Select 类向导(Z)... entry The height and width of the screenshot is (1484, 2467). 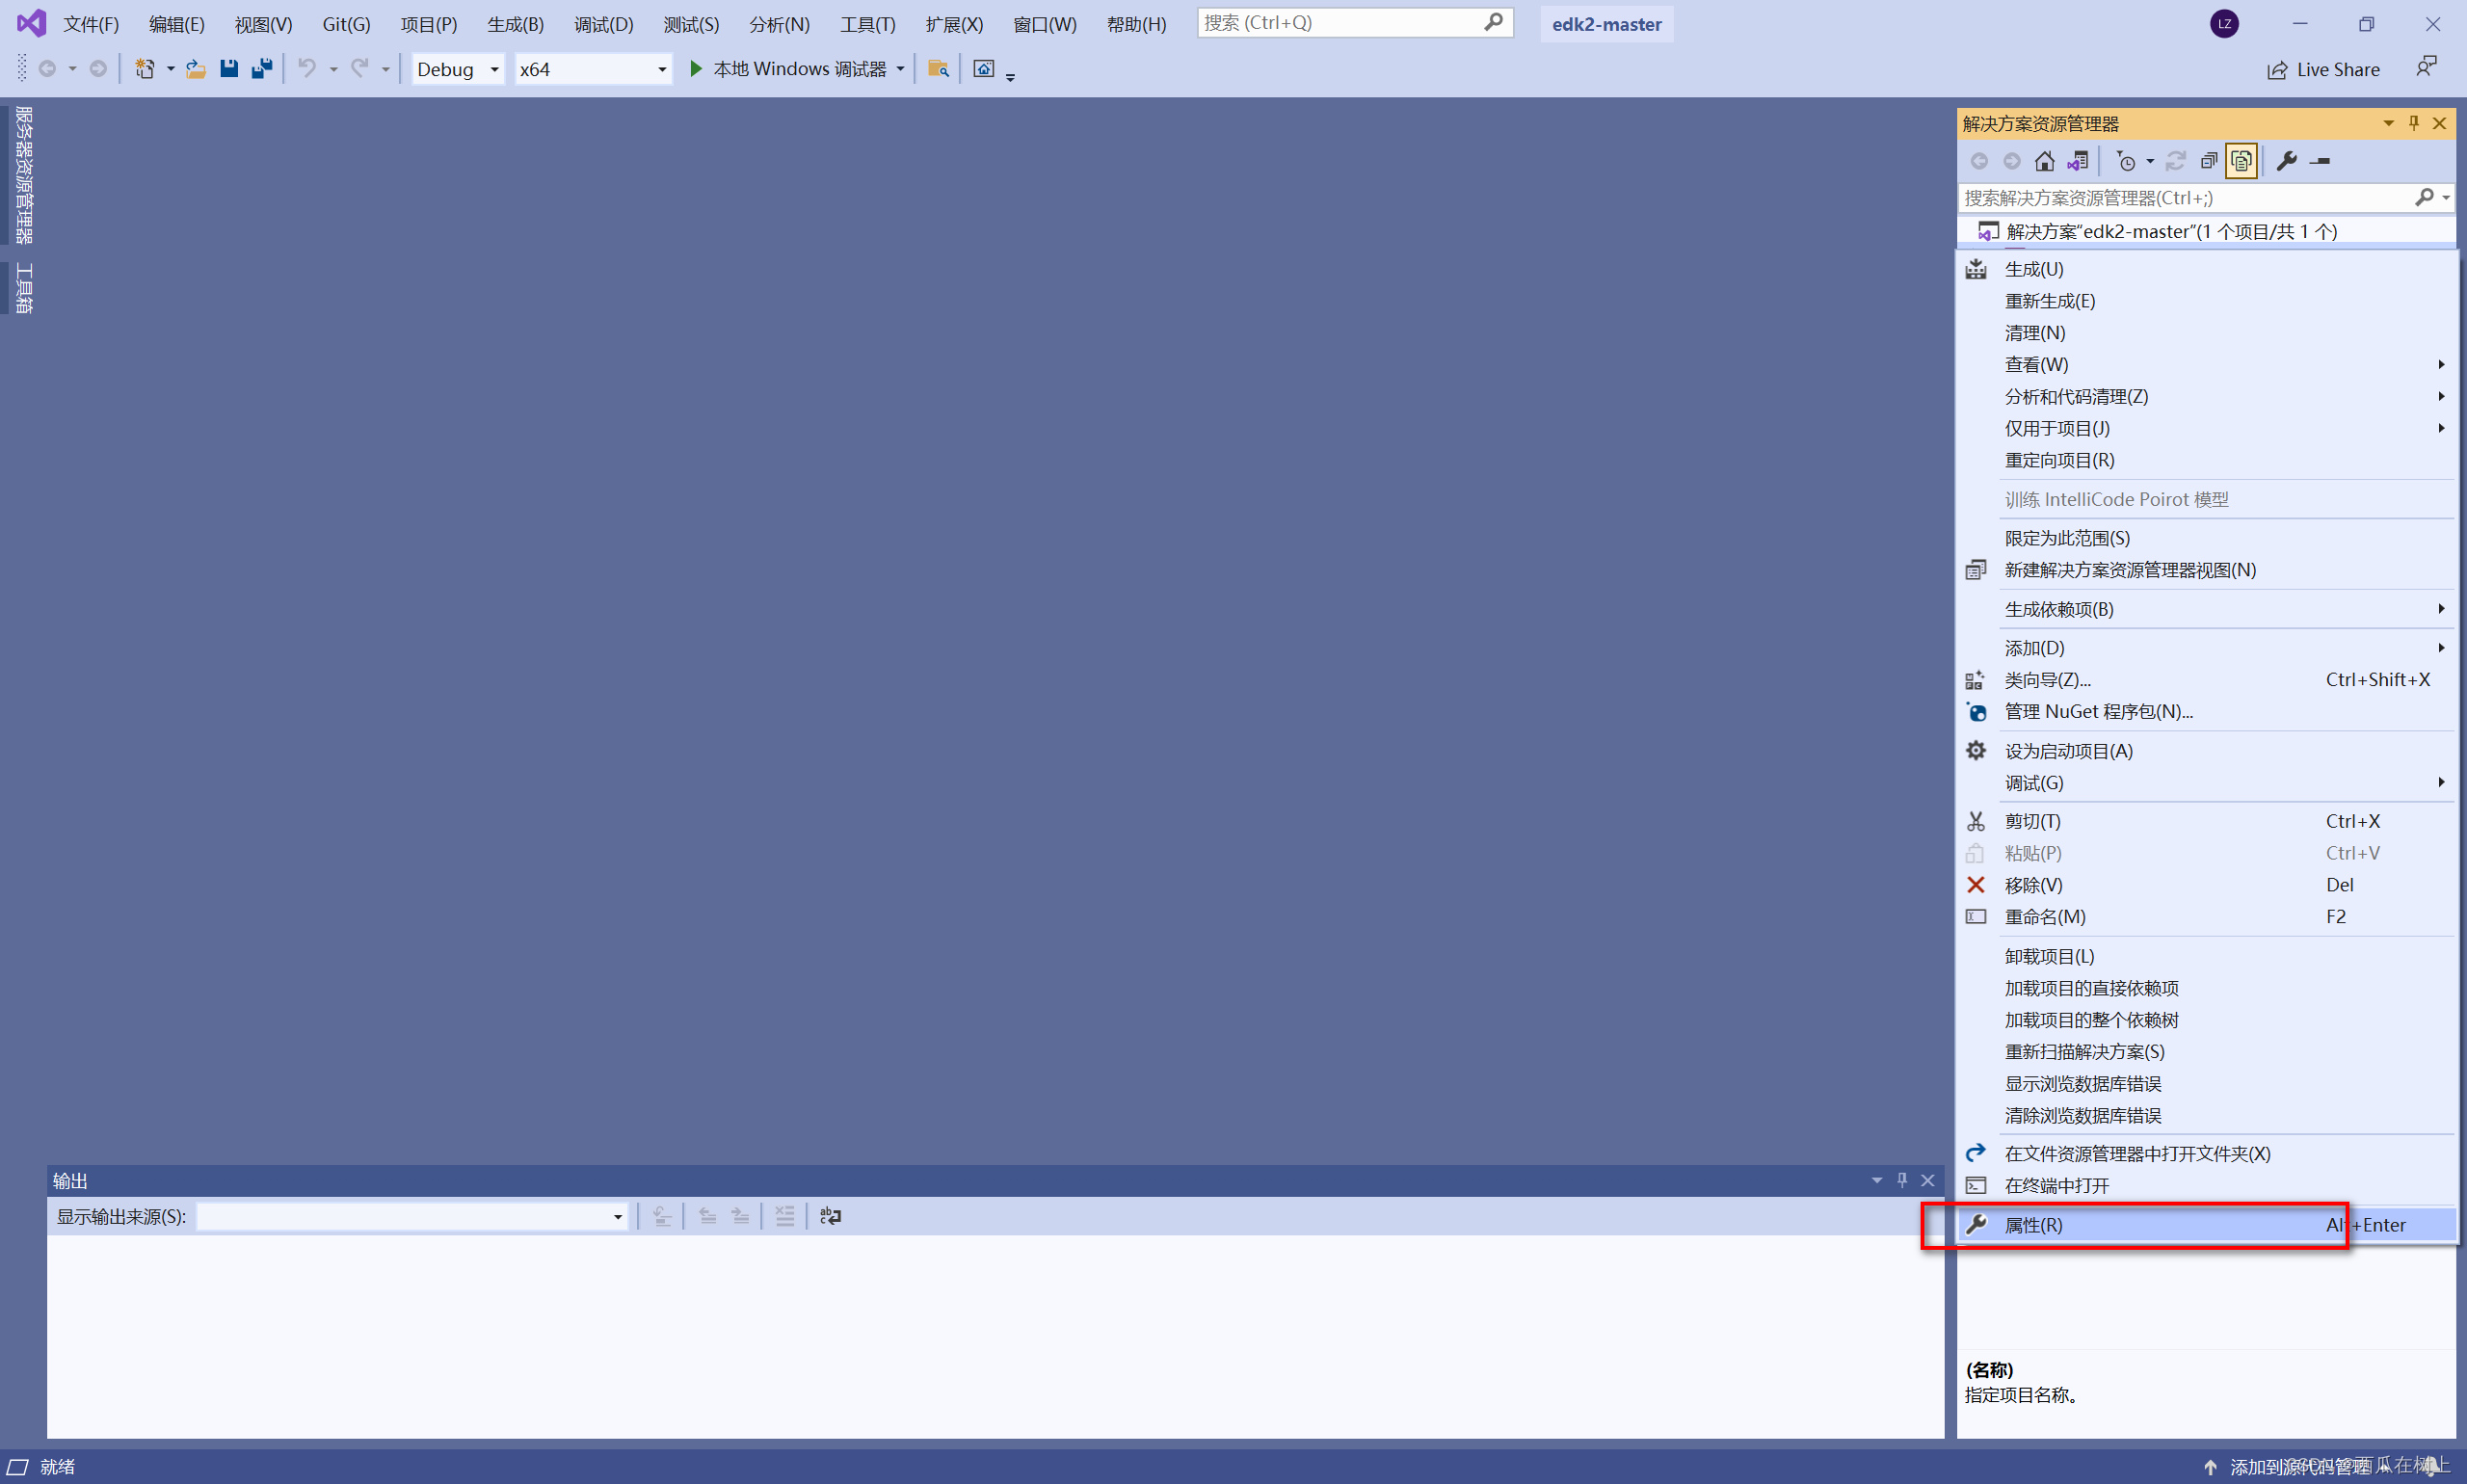pos(2205,680)
